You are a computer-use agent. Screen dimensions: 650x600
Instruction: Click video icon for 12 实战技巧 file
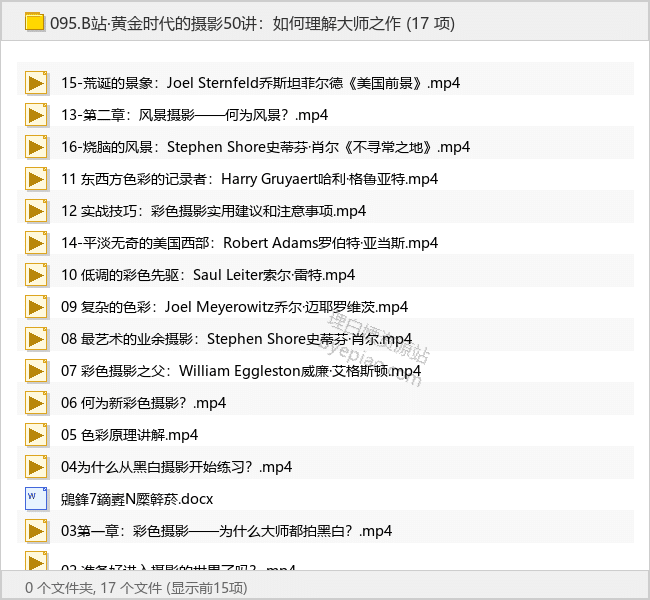(x=36, y=211)
